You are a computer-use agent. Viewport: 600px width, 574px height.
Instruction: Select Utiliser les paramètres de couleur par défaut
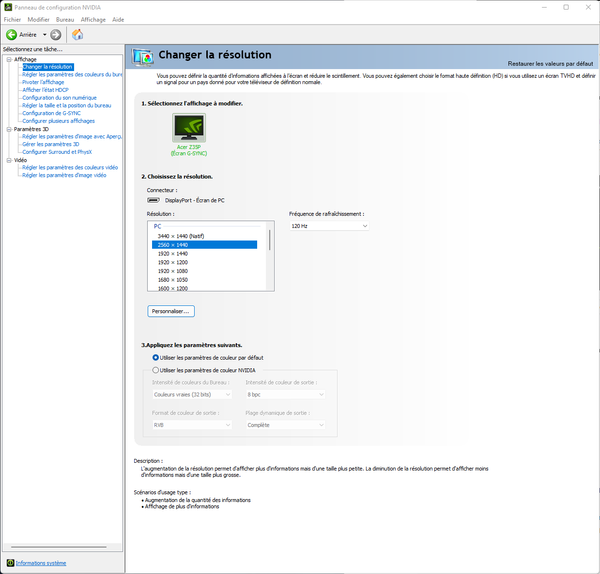tap(208, 358)
